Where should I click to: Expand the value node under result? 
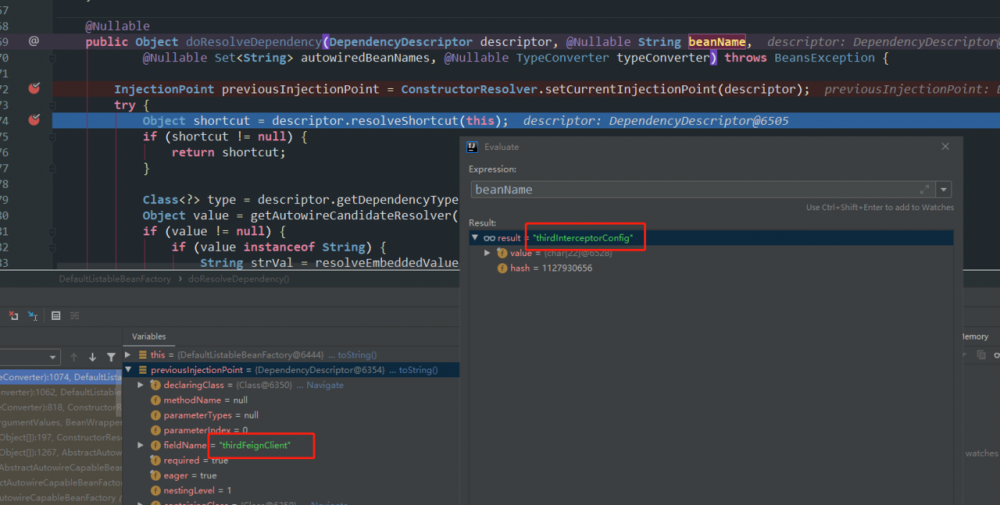click(x=487, y=253)
